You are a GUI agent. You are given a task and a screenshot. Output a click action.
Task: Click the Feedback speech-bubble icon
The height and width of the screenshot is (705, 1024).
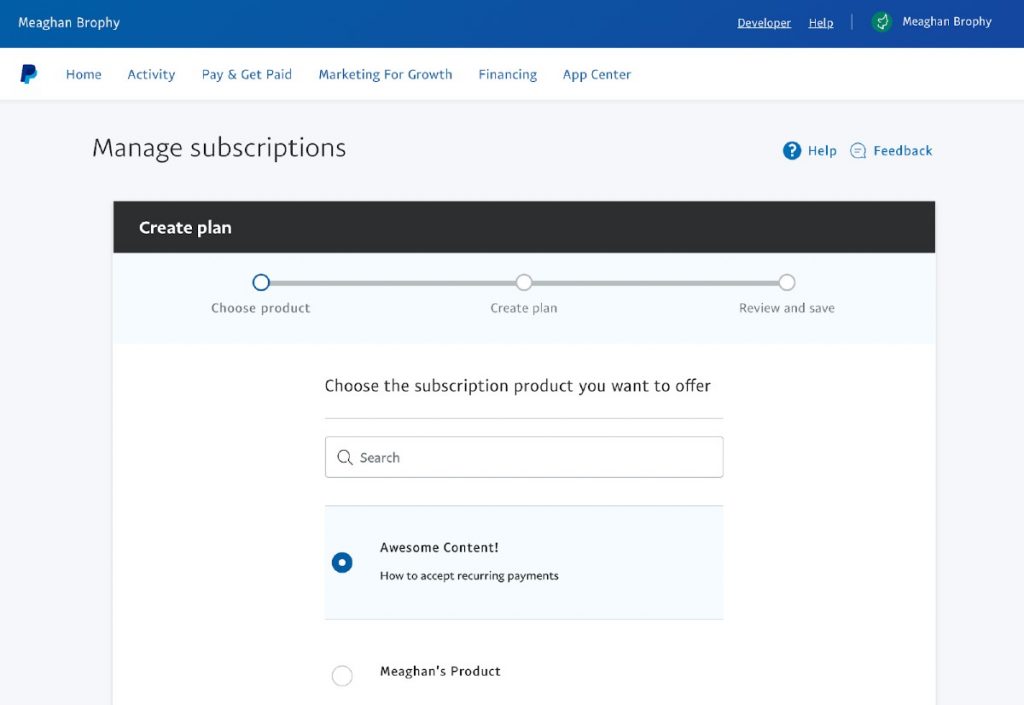(858, 150)
